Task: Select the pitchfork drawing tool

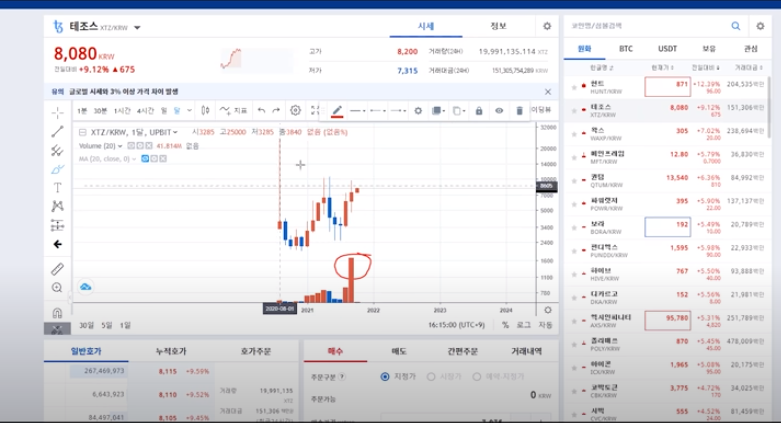Action: (x=57, y=150)
